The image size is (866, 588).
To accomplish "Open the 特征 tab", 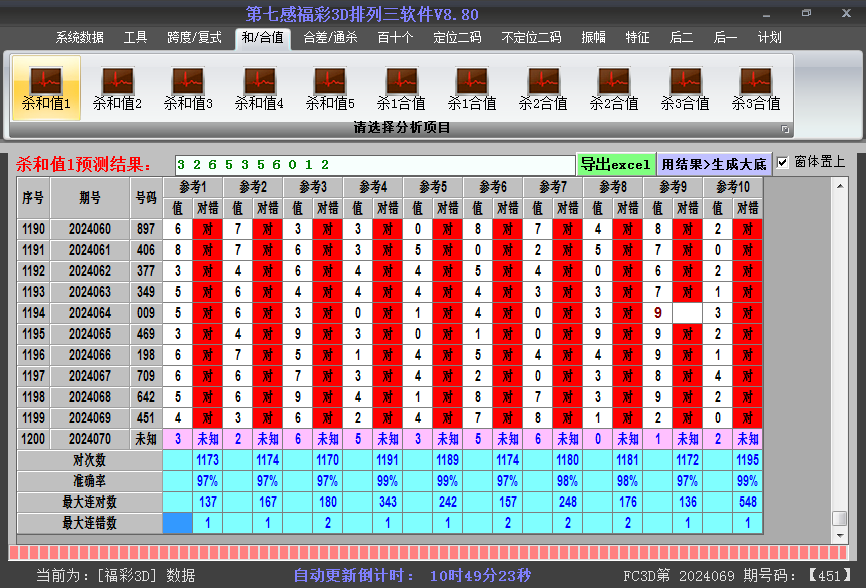I will [x=637, y=38].
